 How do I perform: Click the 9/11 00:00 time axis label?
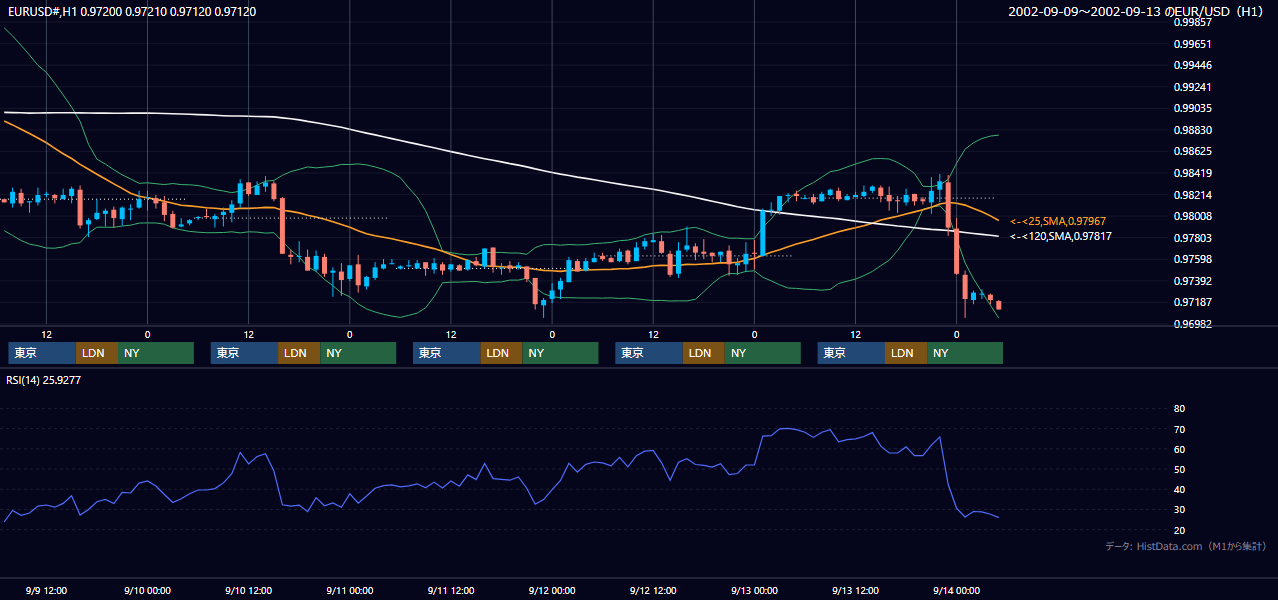click(350, 590)
